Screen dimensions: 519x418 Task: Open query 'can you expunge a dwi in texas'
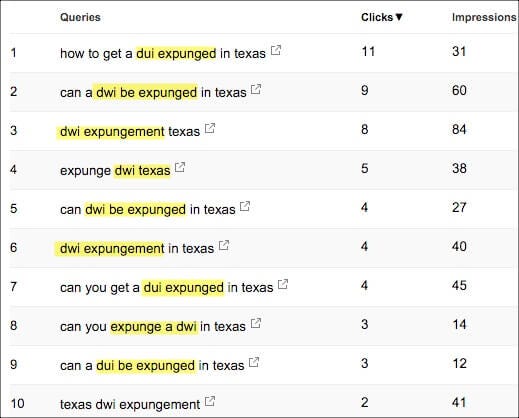(153, 326)
